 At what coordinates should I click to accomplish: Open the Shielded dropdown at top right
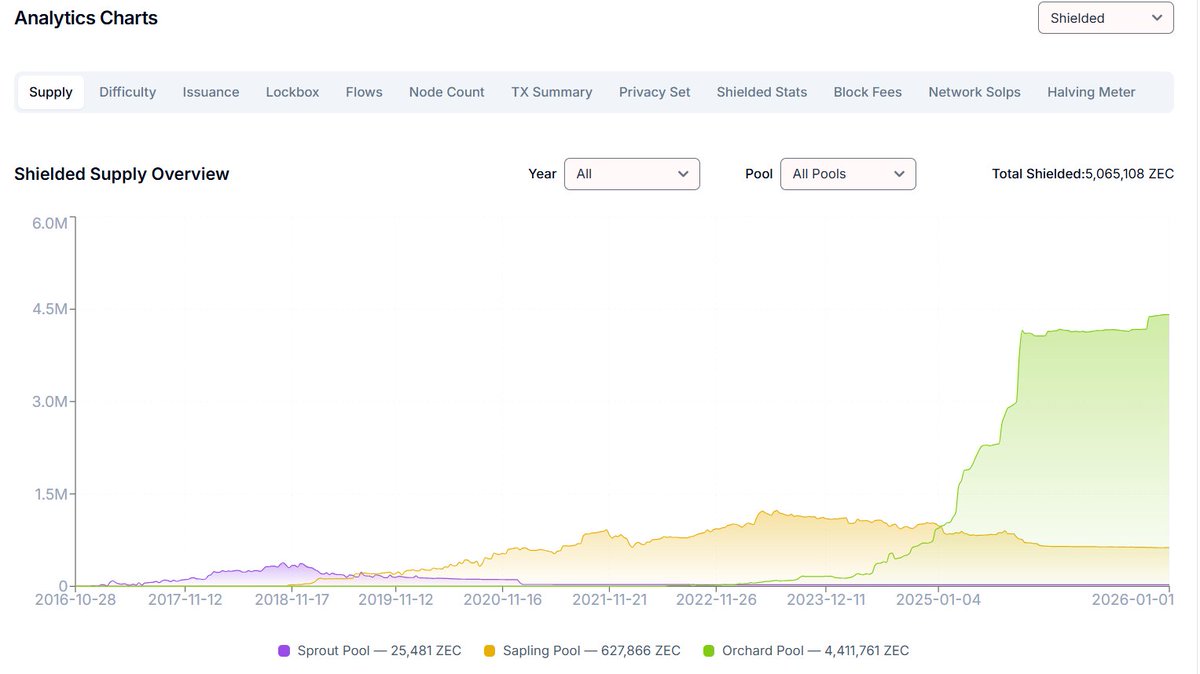pyautogui.click(x=1105, y=18)
